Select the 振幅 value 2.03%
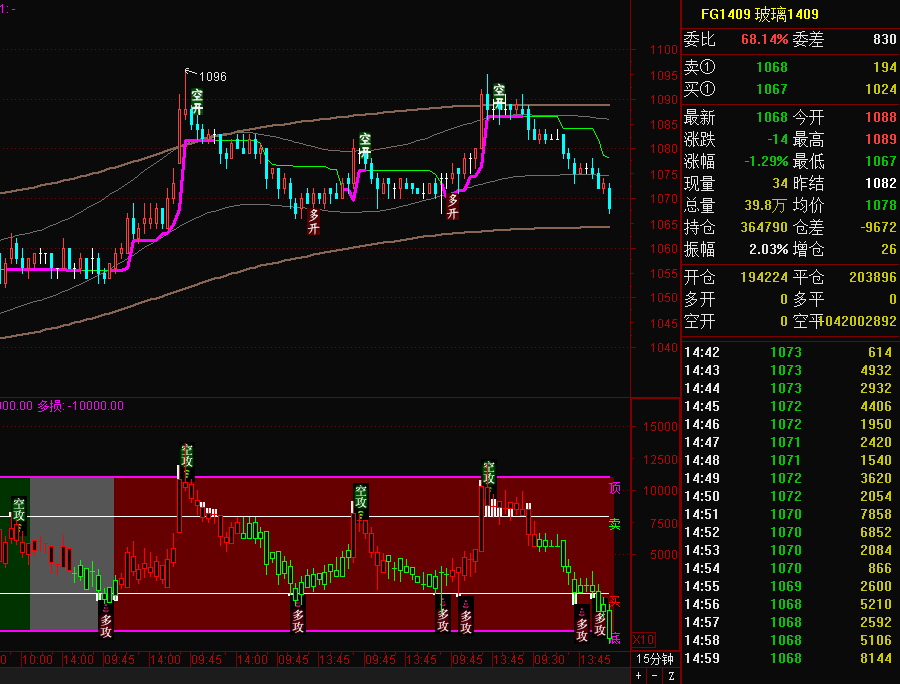Screen dimensions: 900x684 point(769,249)
